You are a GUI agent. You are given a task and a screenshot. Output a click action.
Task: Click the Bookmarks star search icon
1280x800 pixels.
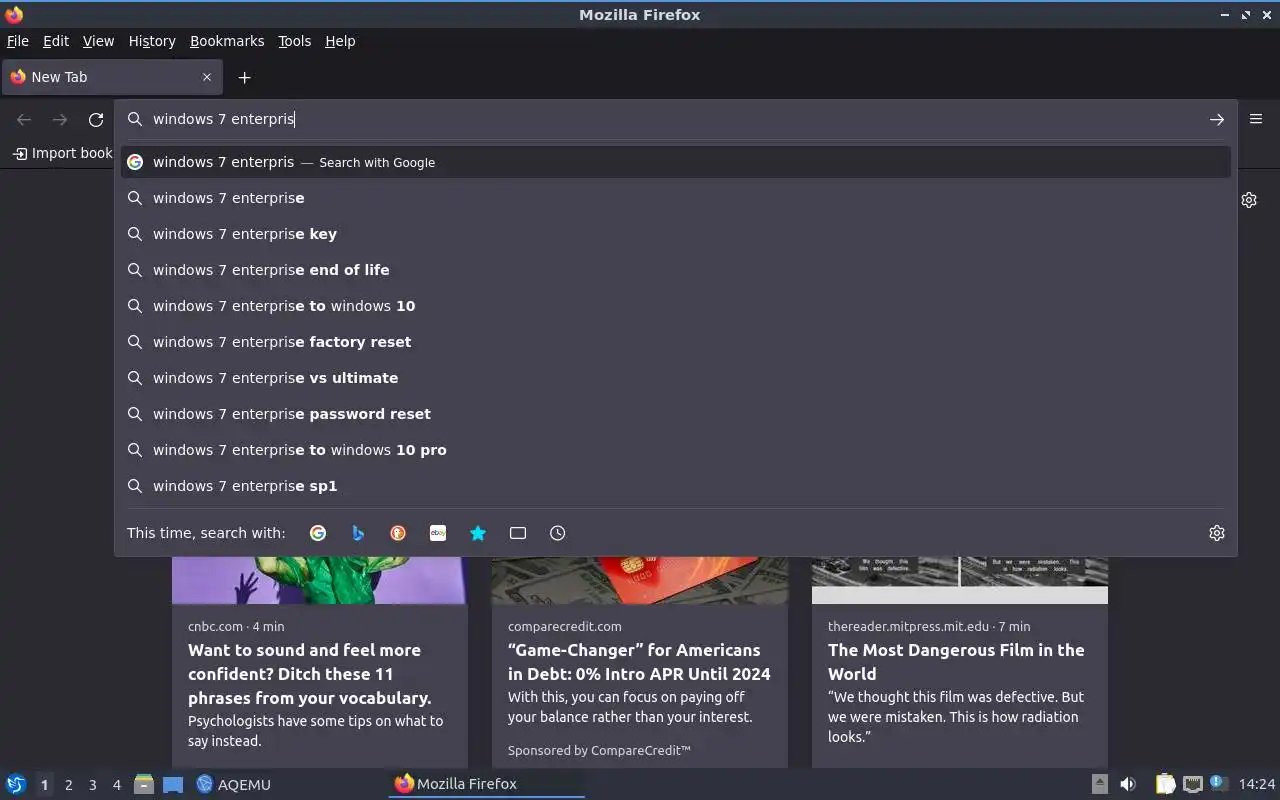point(478,533)
